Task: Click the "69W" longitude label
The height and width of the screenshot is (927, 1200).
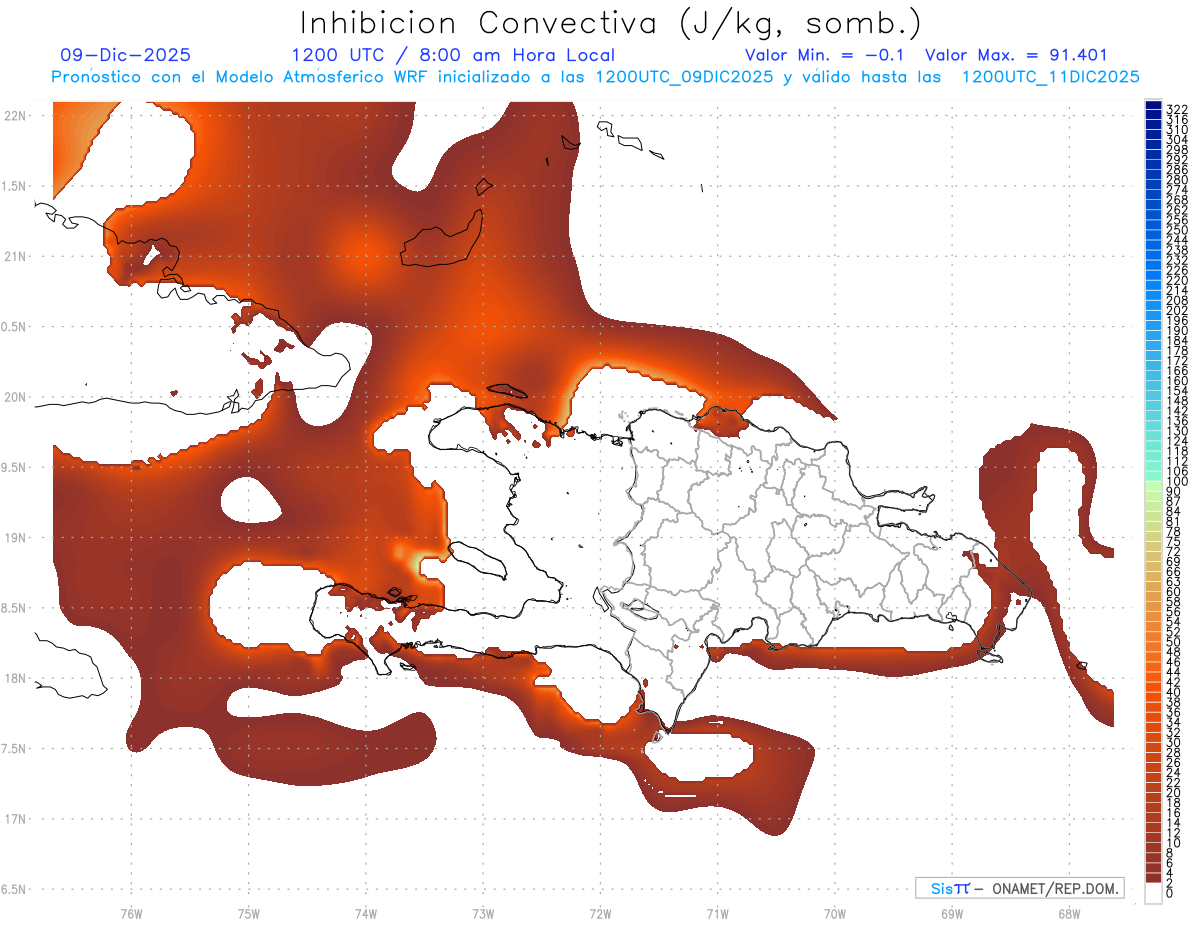Action: (x=952, y=913)
